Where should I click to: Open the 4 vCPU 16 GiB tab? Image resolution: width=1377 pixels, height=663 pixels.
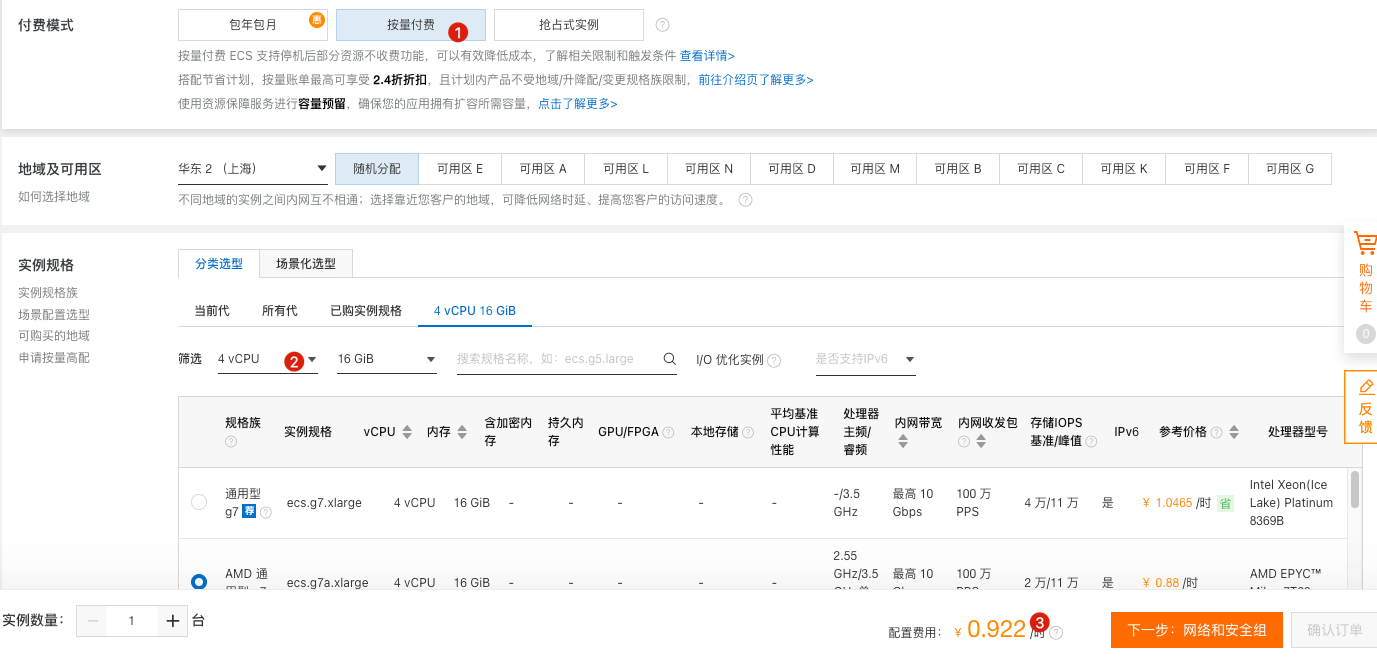click(x=475, y=311)
